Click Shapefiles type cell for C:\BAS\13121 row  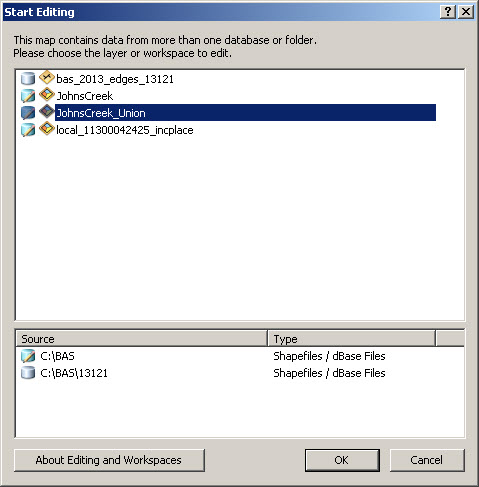(x=329, y=373)
